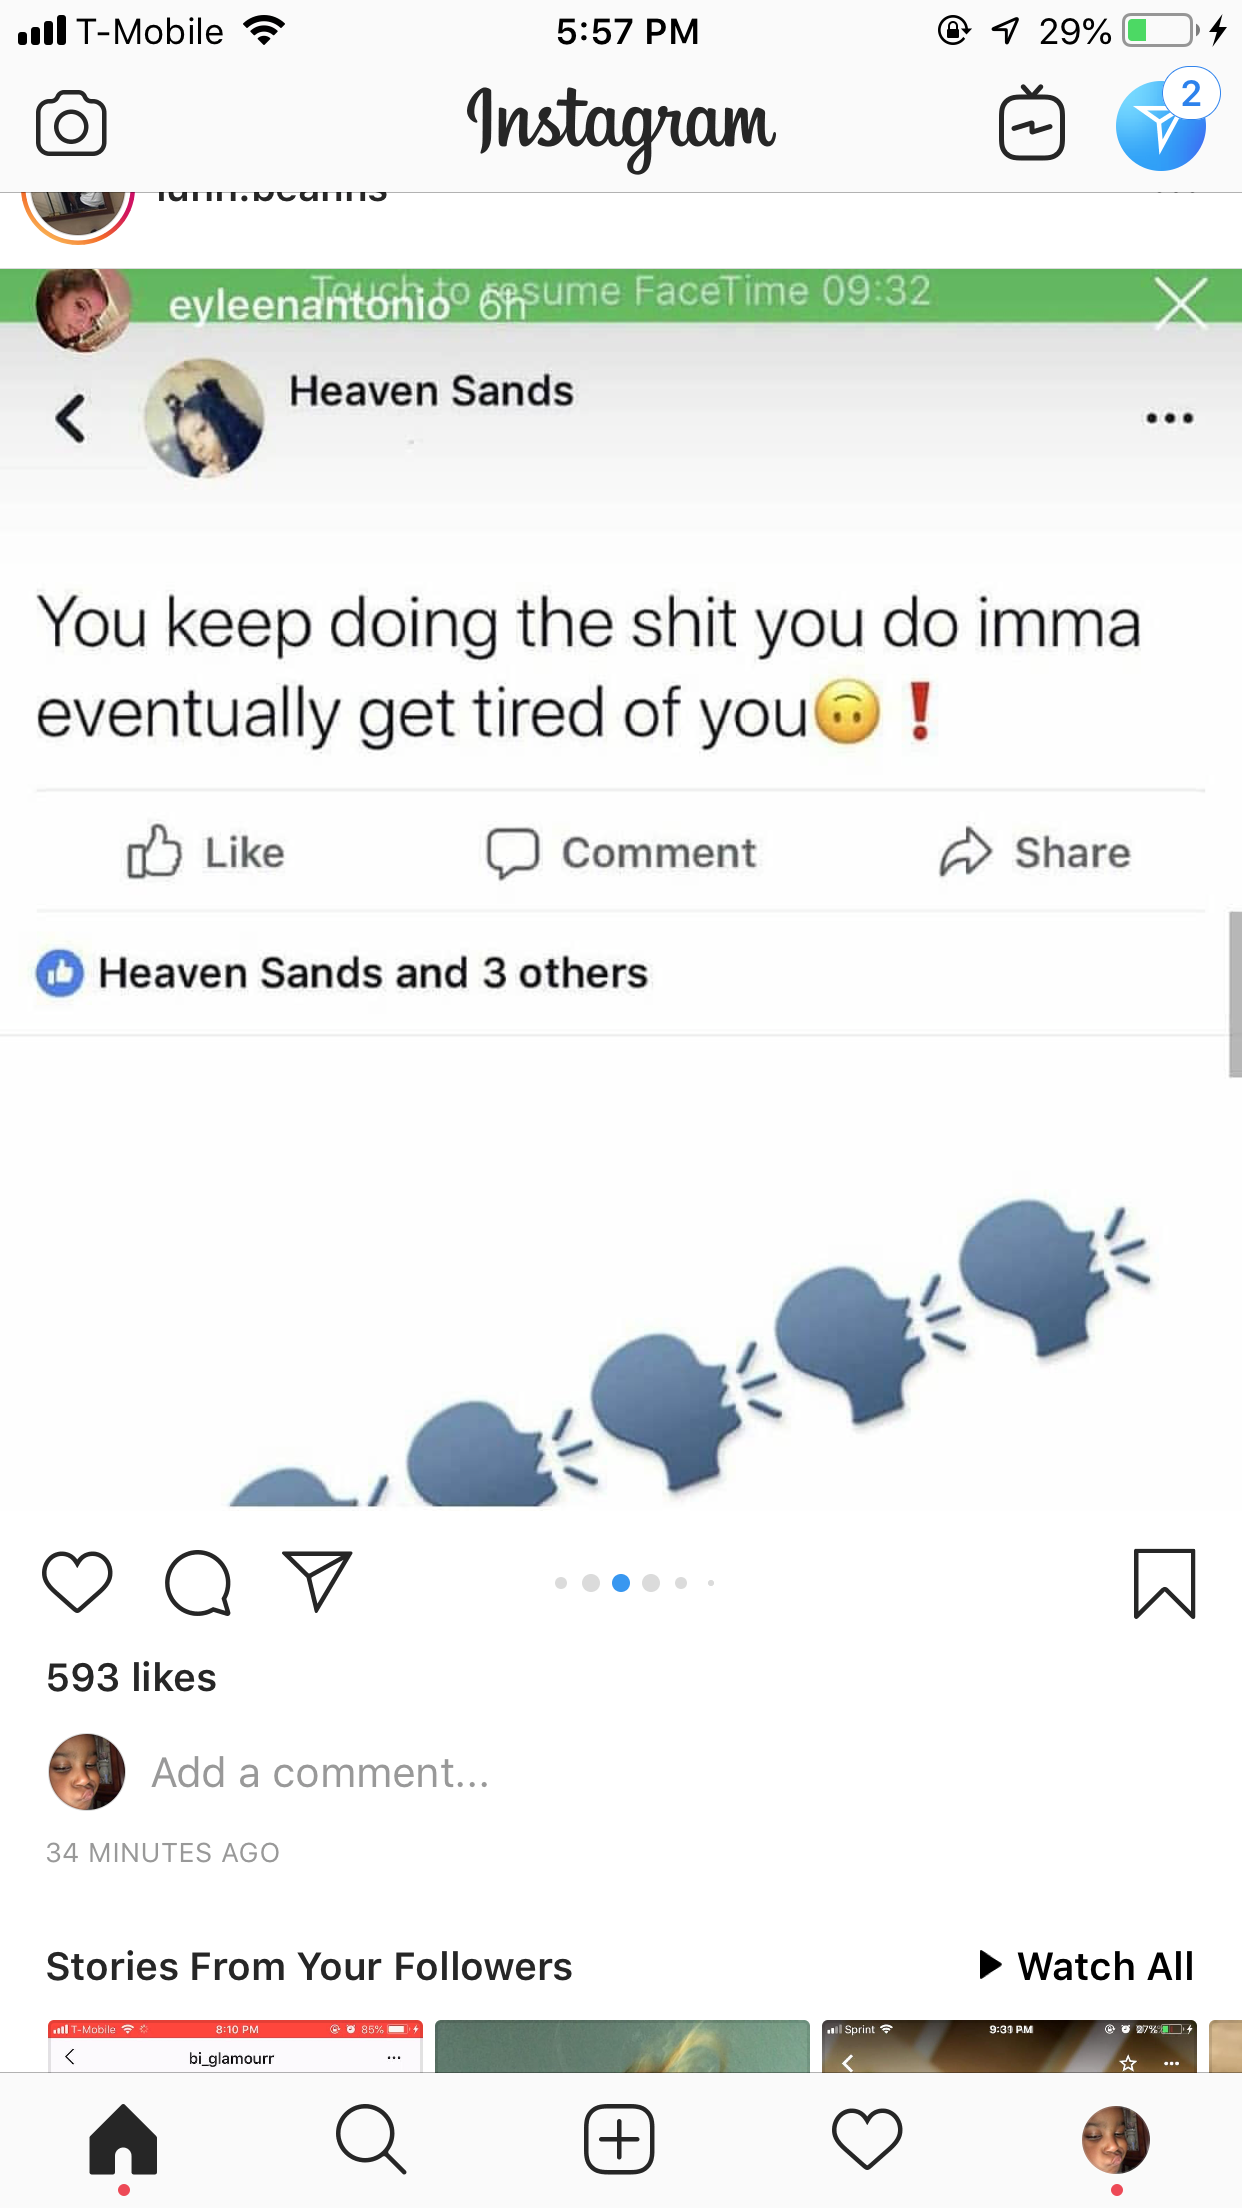Open the camera from the top bar
The width and height of the screenshot is (1242, 2208).
click(x=71, y=123)
